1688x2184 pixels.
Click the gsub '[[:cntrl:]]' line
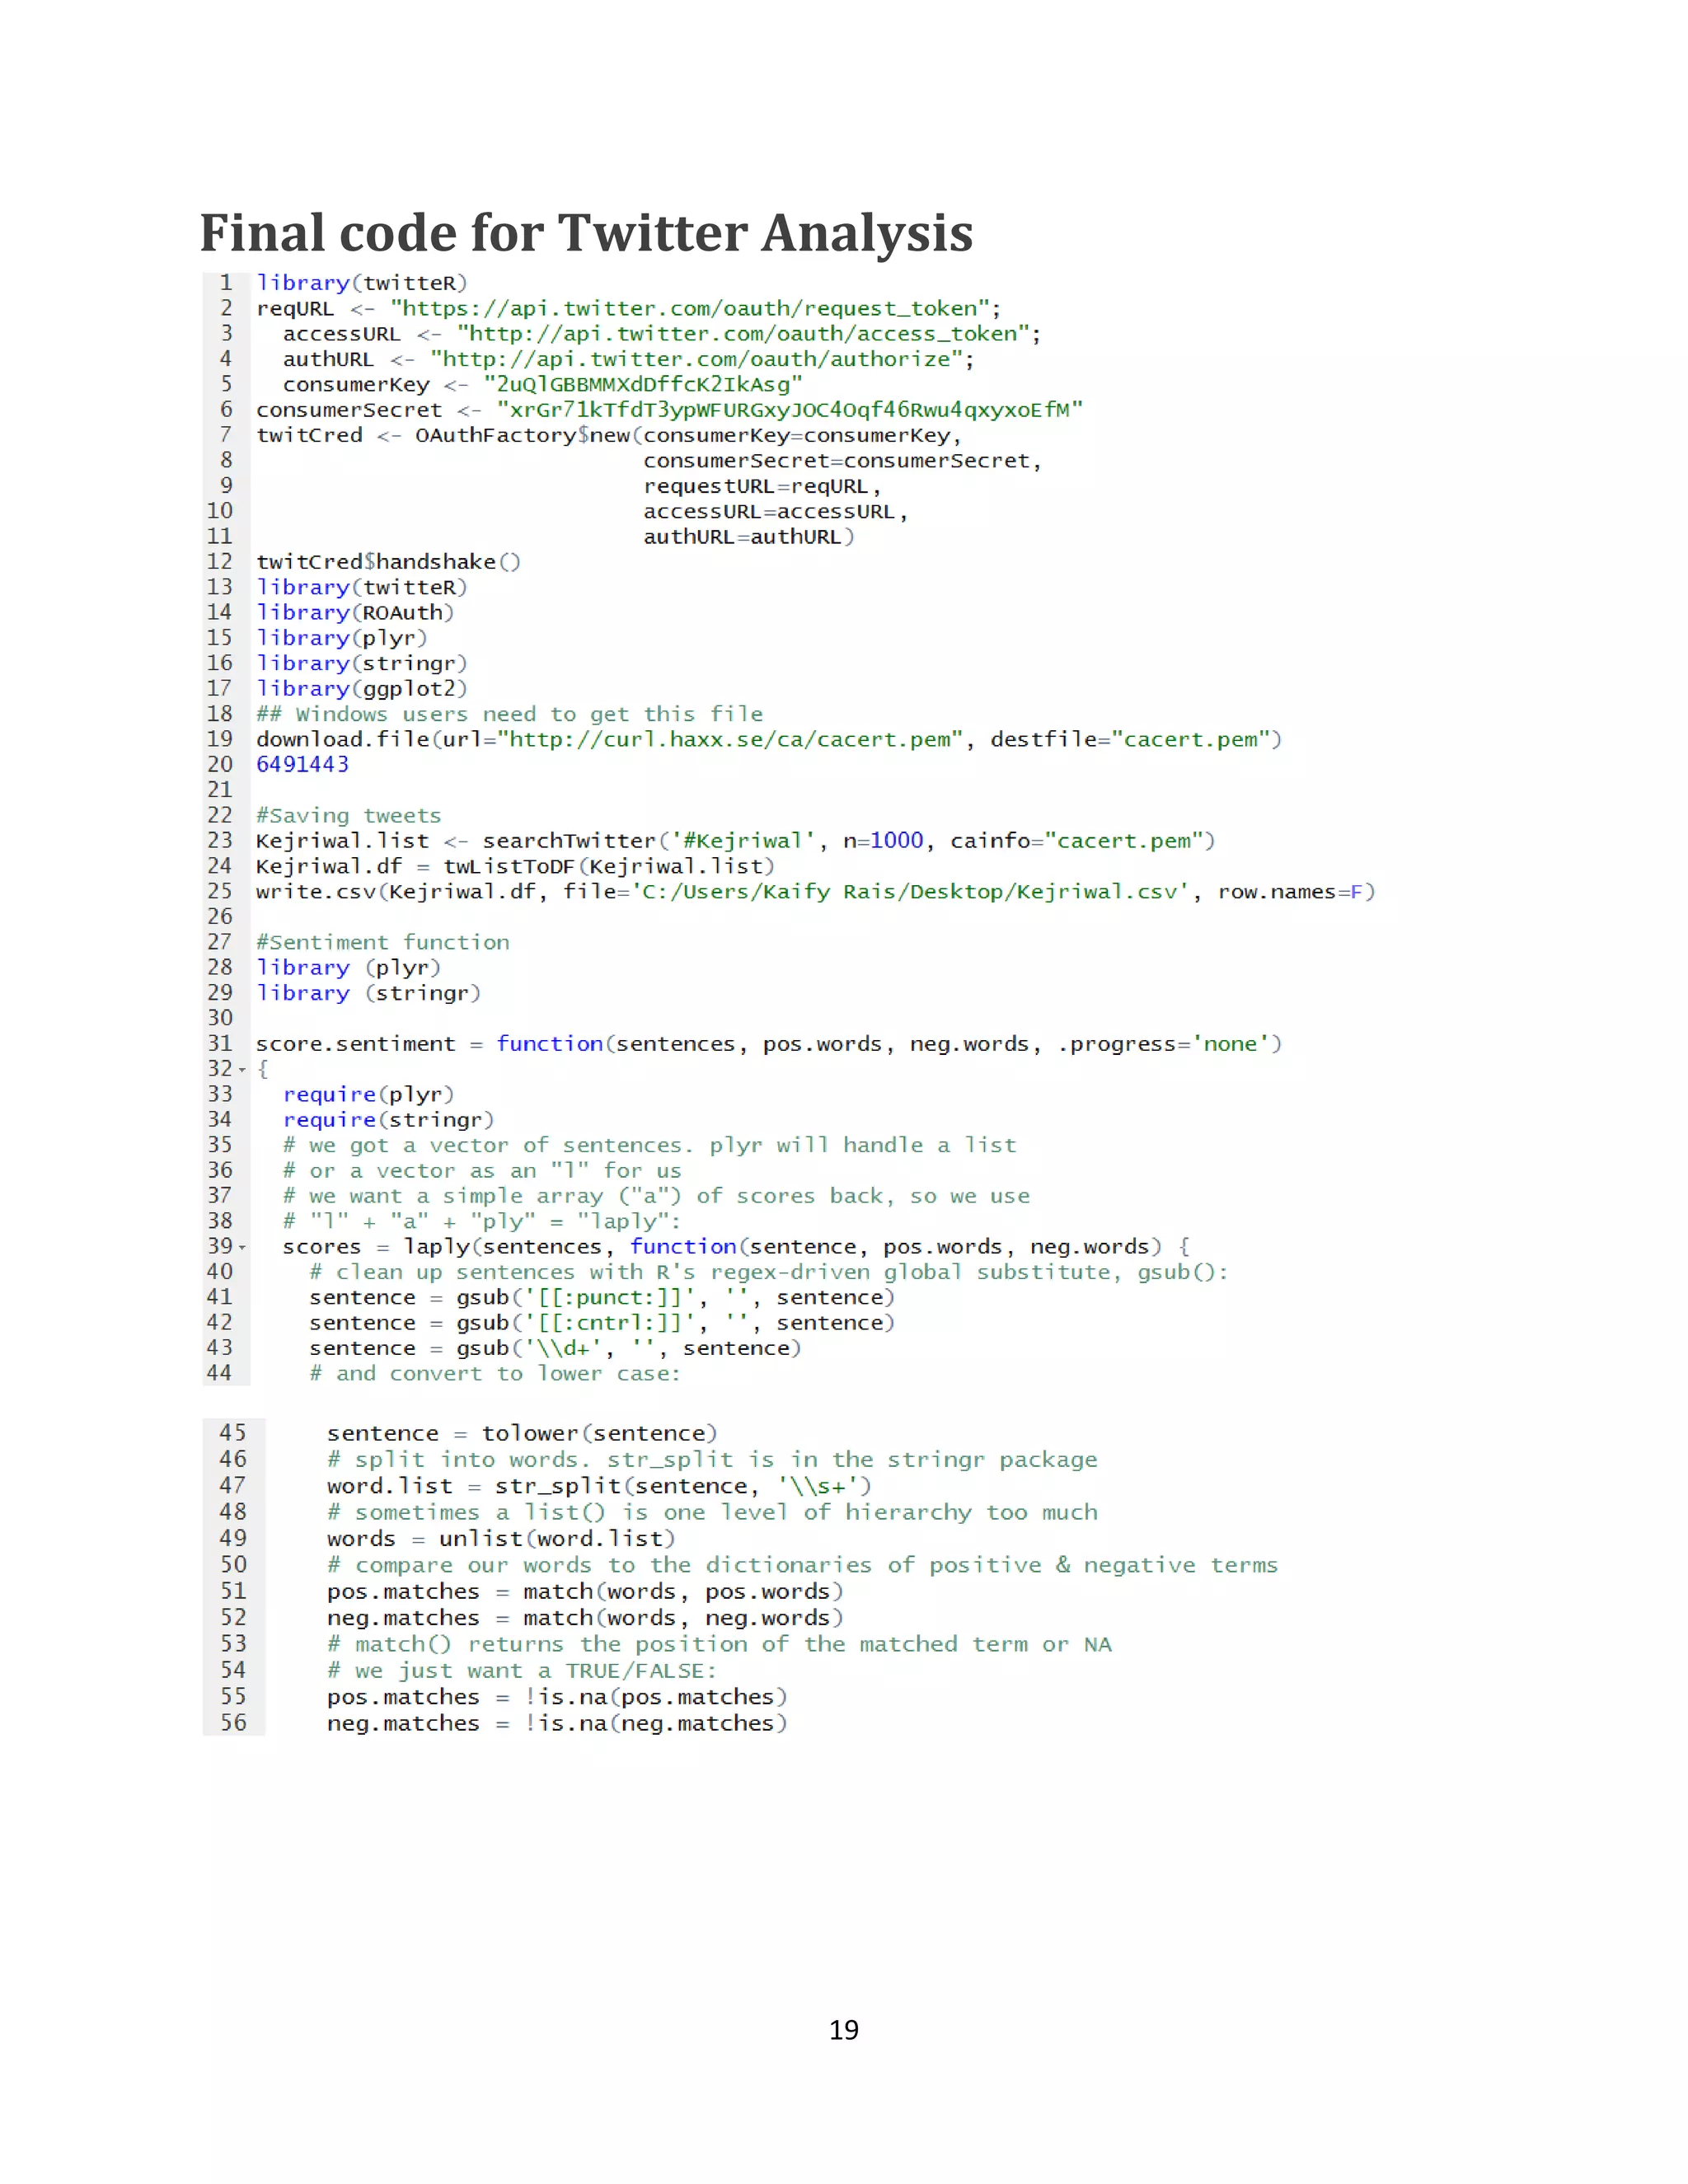point(602,1323)
